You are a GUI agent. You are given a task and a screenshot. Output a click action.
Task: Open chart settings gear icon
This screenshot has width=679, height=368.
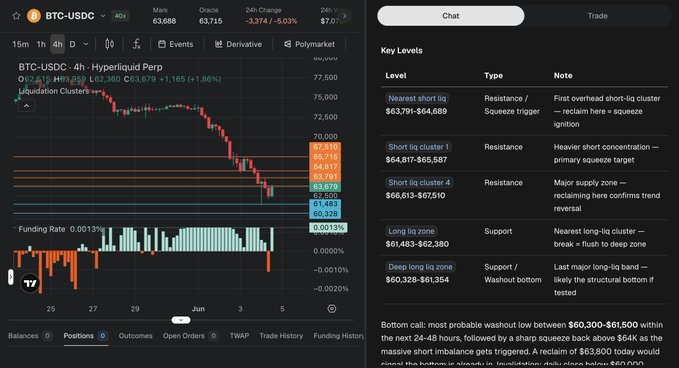point(332,309)
